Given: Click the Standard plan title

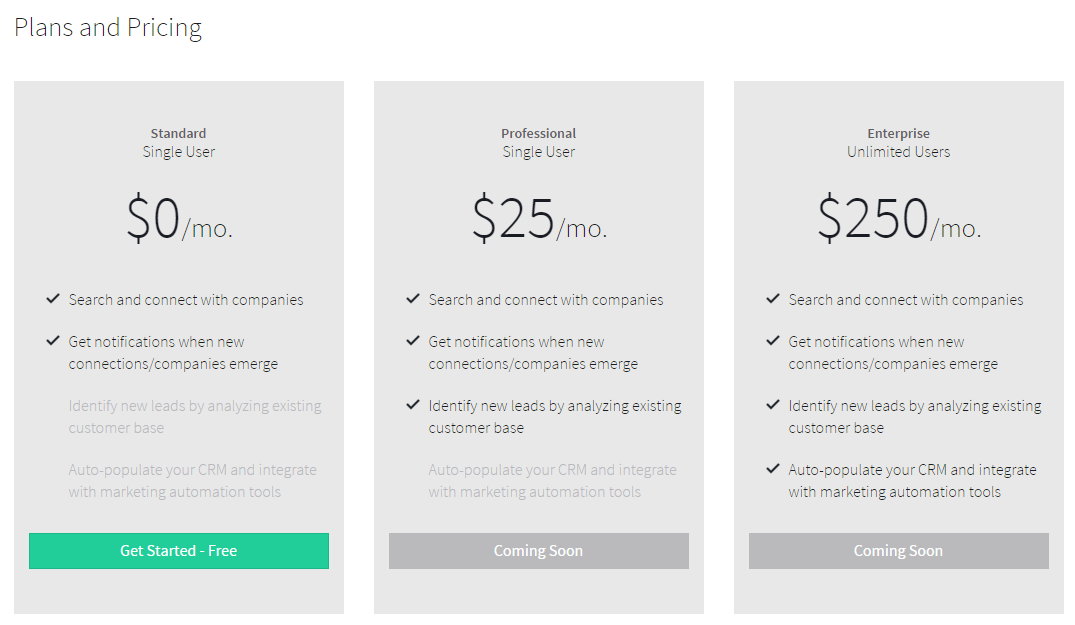Looking at the screenshot, I should 178,133.
